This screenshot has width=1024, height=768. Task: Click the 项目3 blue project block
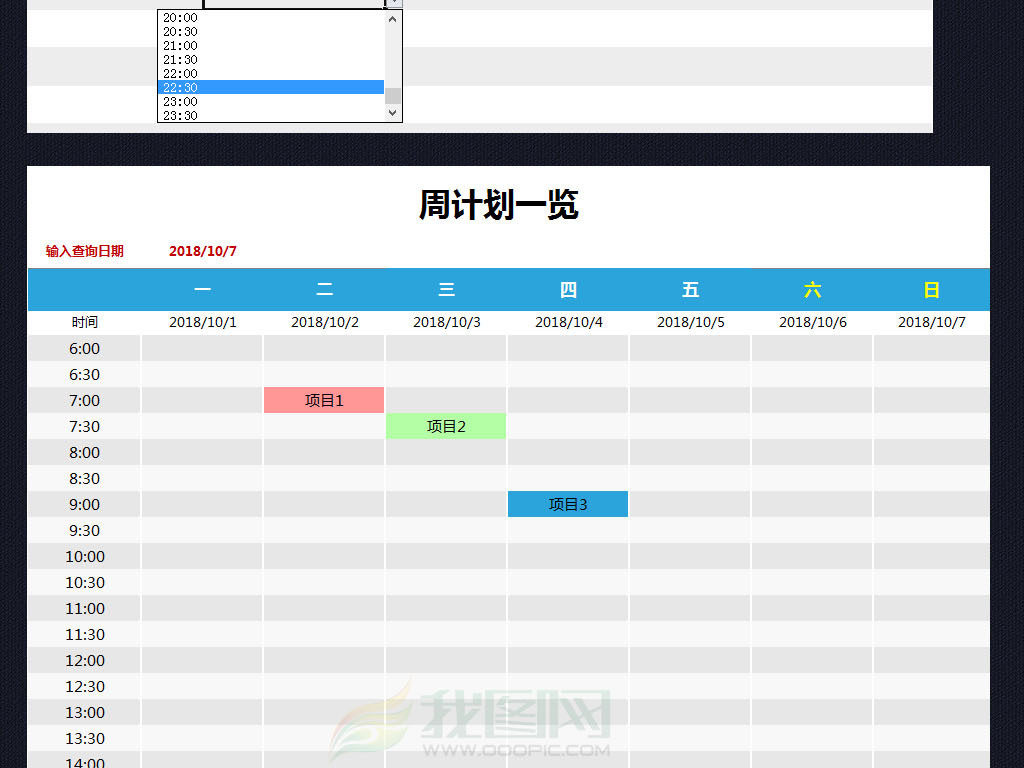point(568,504)
